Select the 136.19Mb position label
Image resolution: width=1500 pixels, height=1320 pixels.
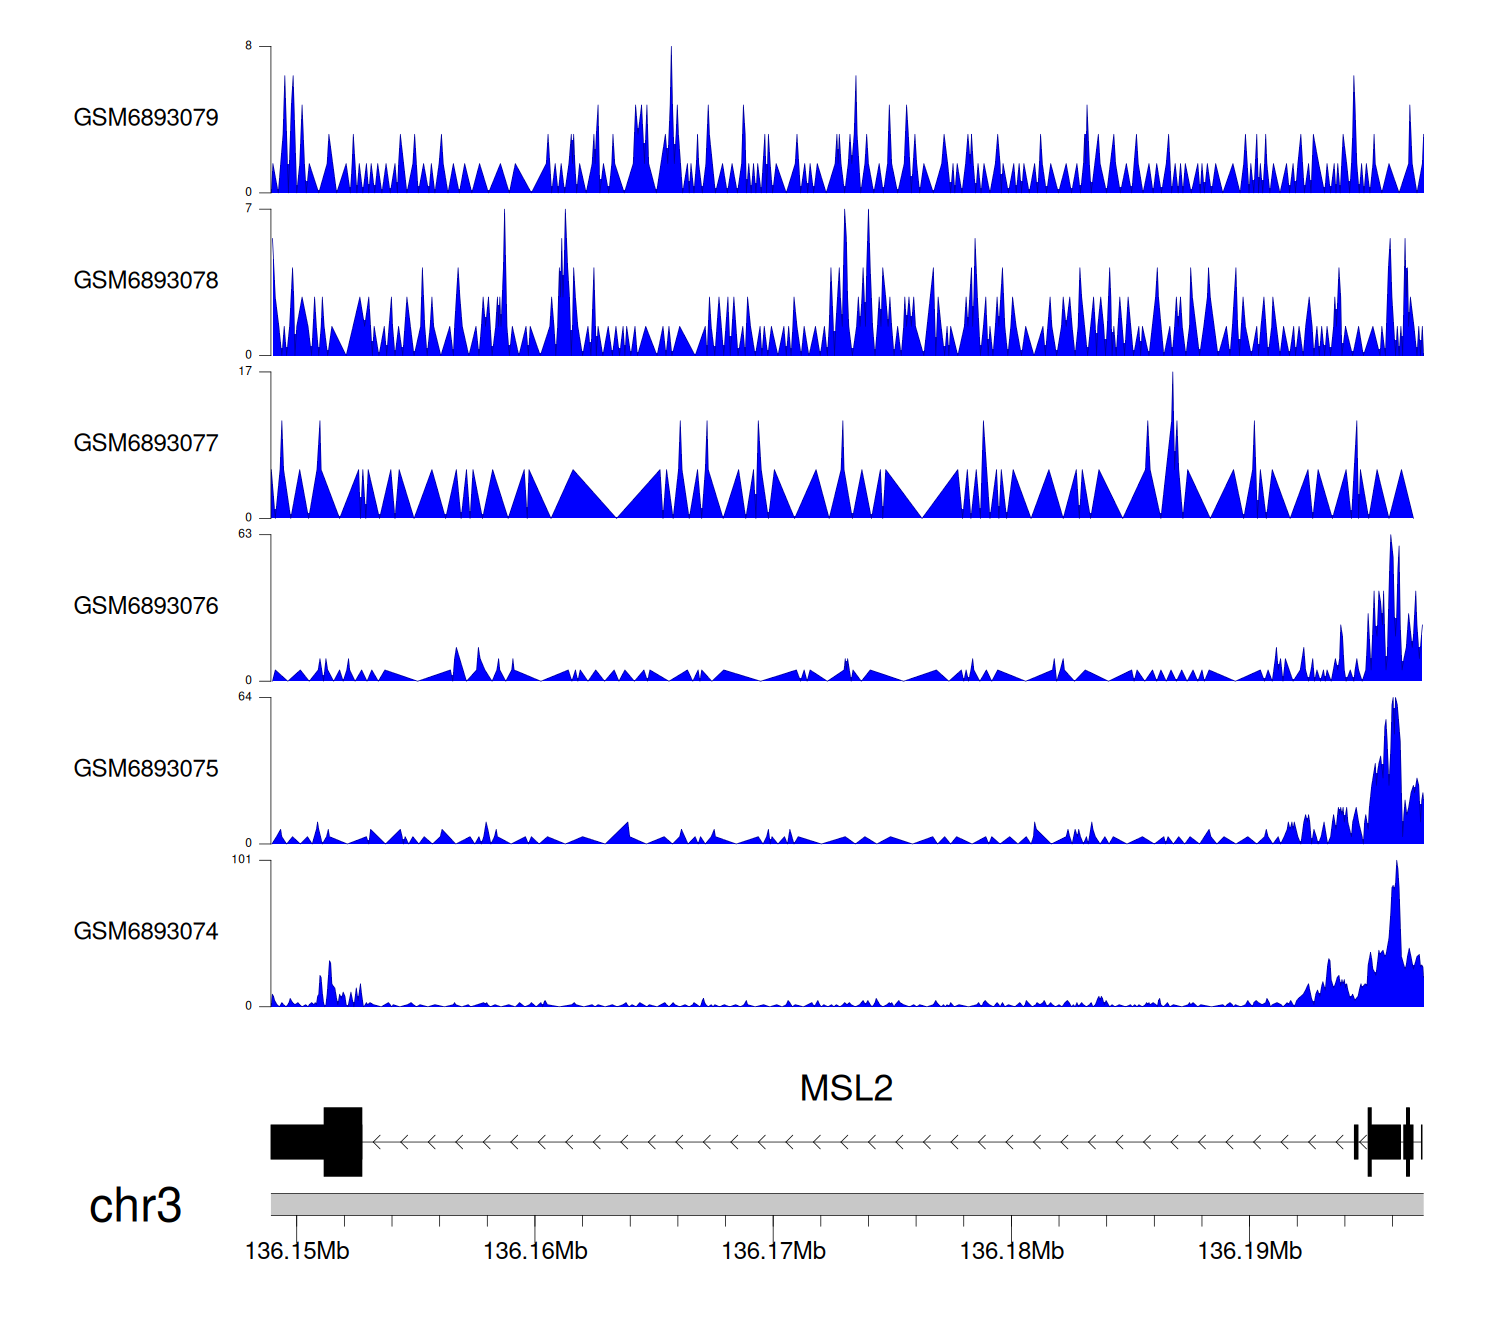1249,1252
